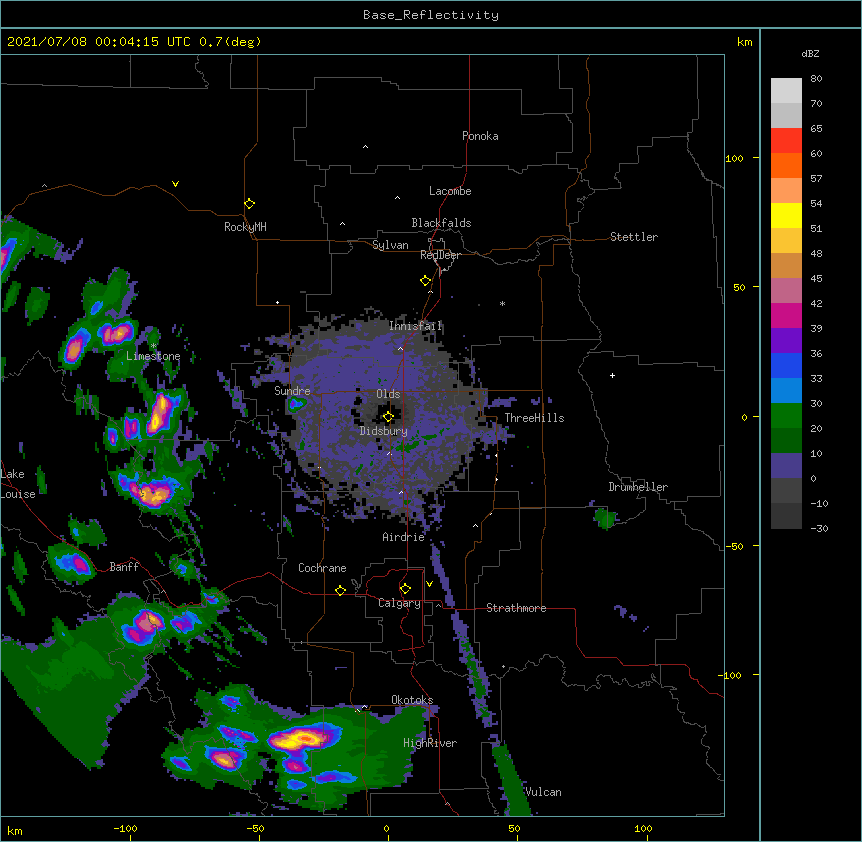The width and height of the screenshot is (862, 842).
Task: Click the yellow-core storm cell west of HighRiver
Action: 302,738
